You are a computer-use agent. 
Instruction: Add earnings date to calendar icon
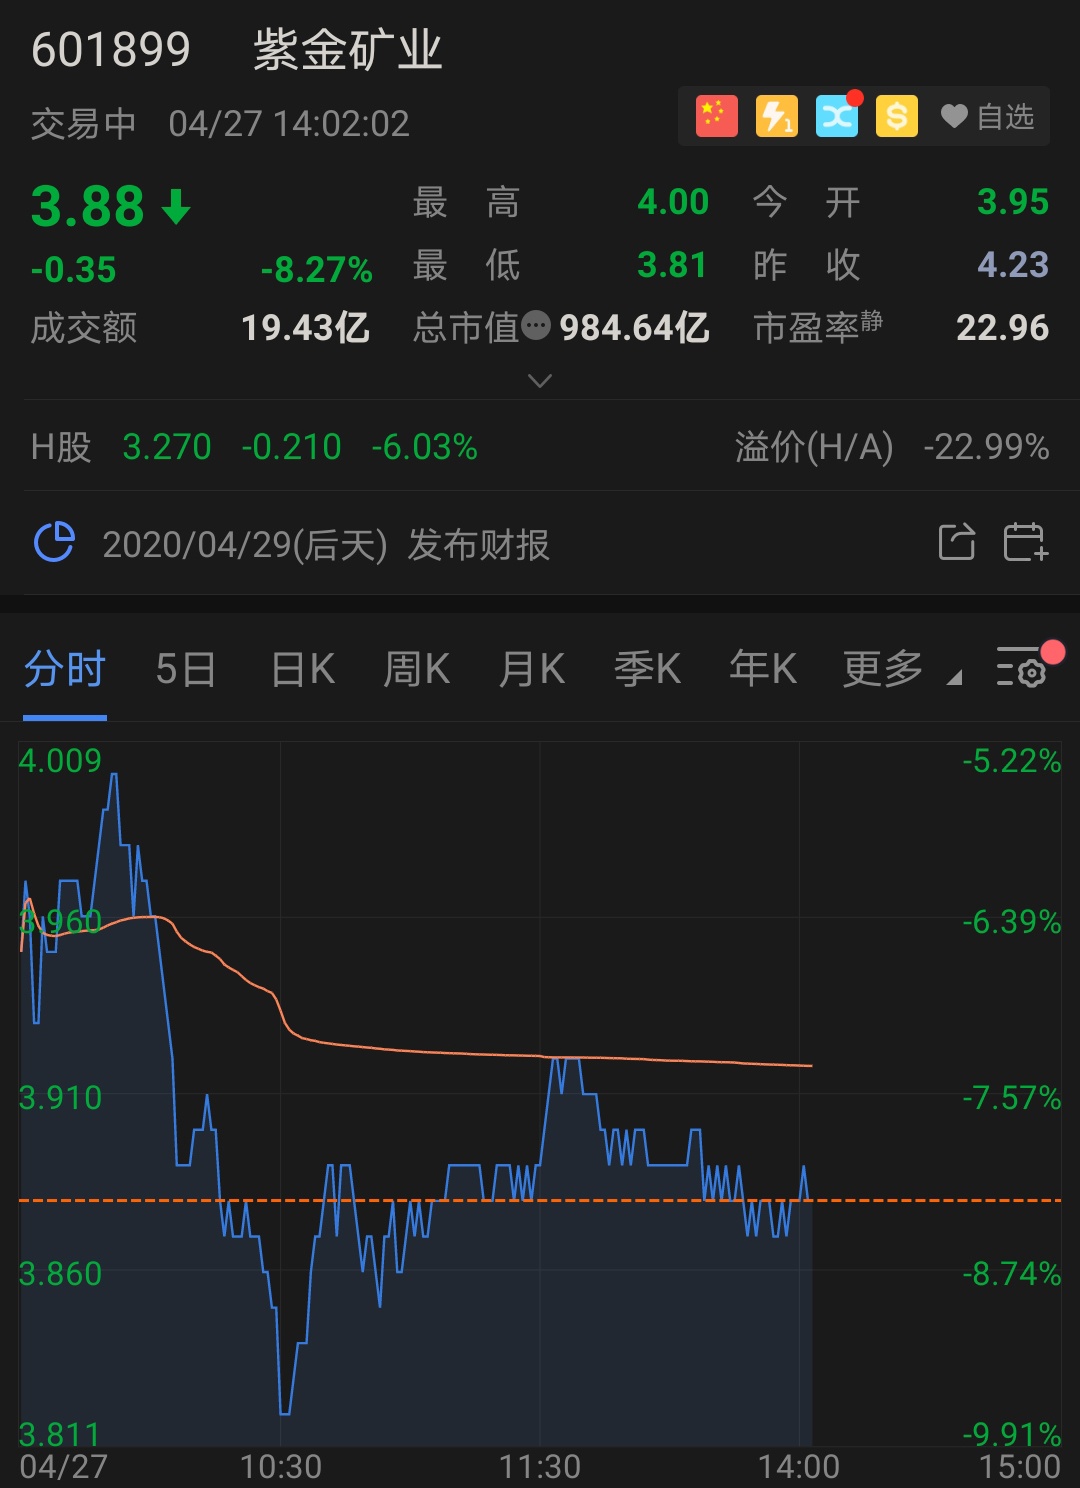click(x=1025, y=542)
